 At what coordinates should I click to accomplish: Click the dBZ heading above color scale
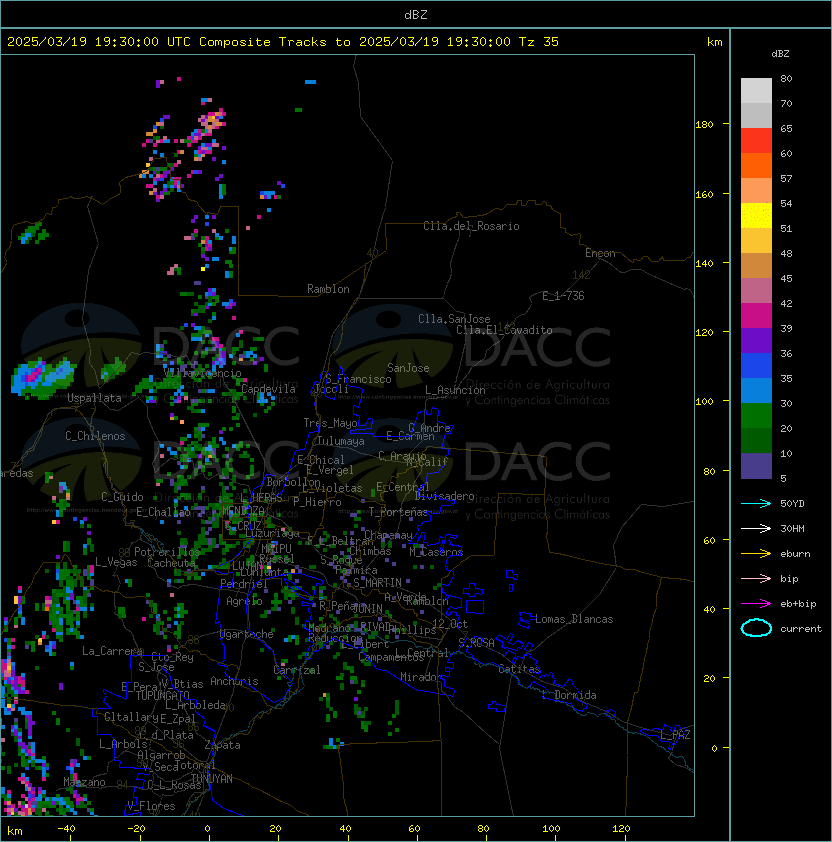click(780, 54)
